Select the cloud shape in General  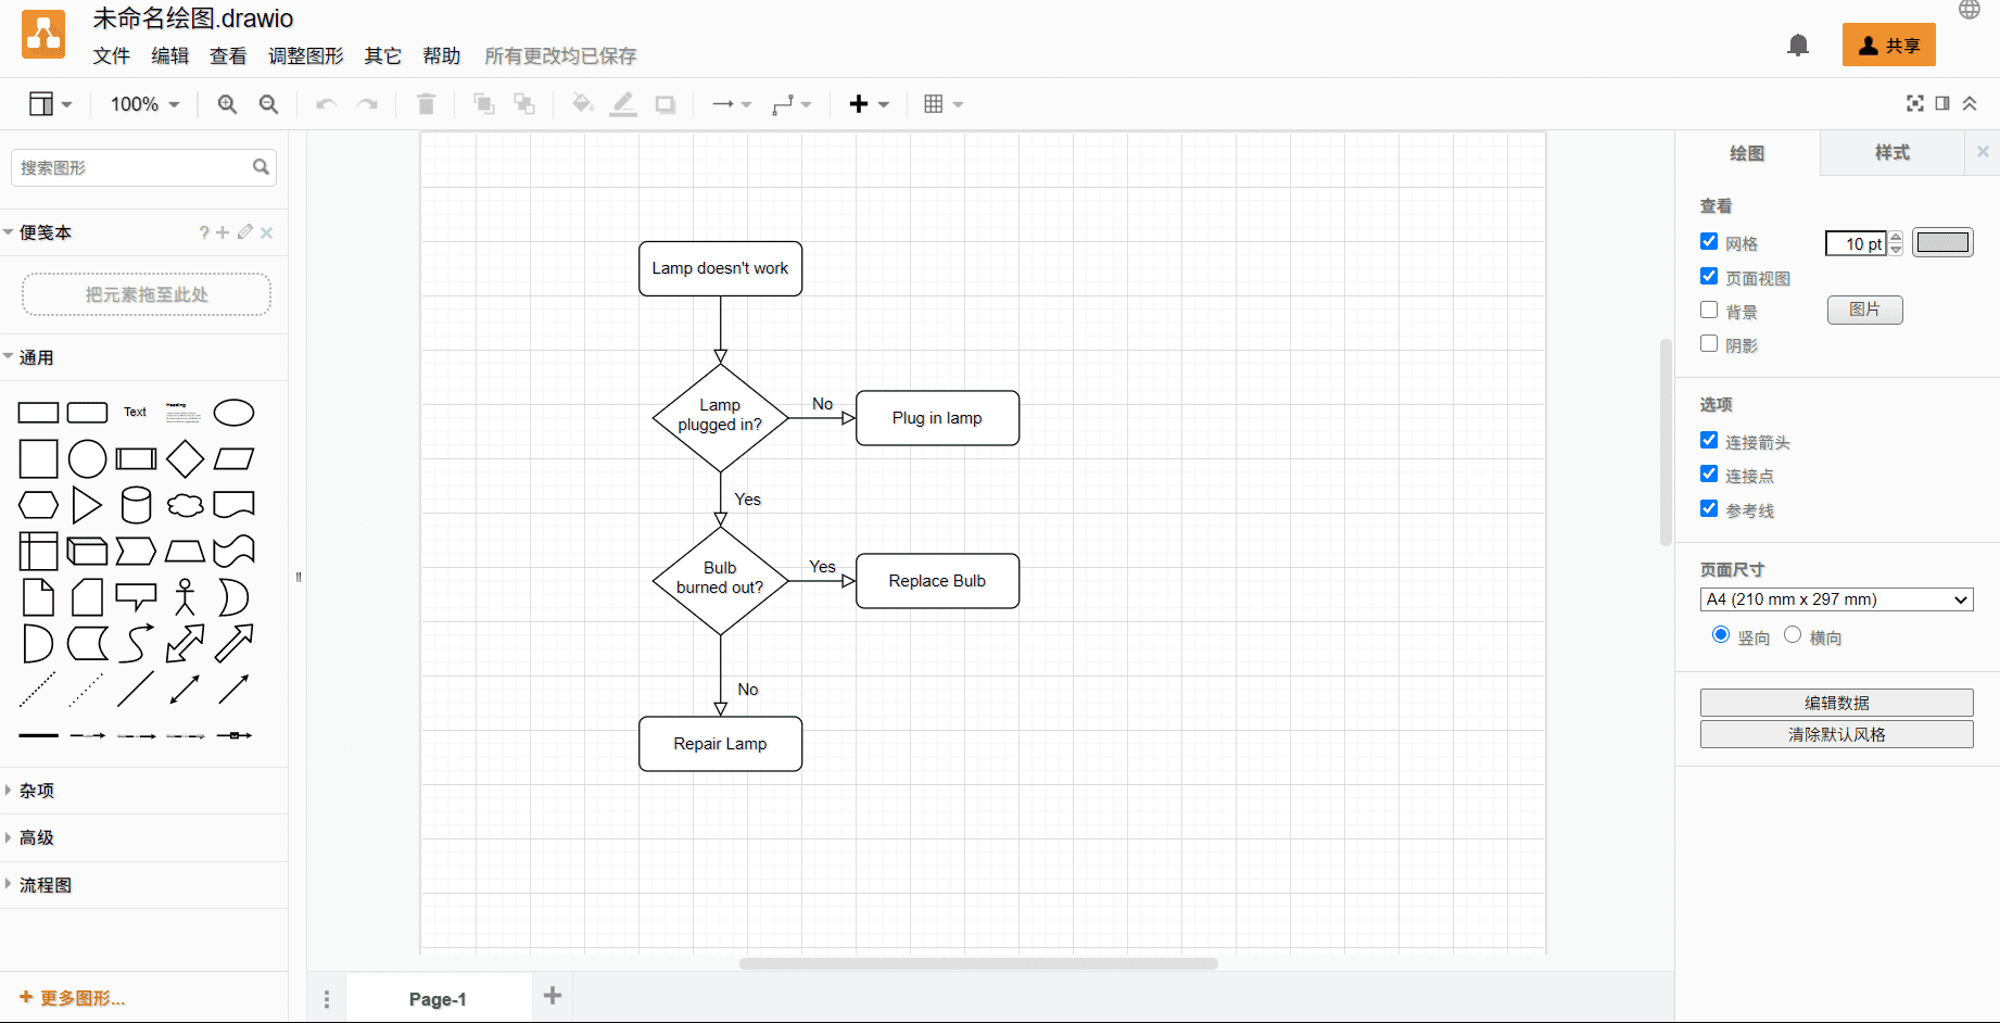(x=185, y=505)
